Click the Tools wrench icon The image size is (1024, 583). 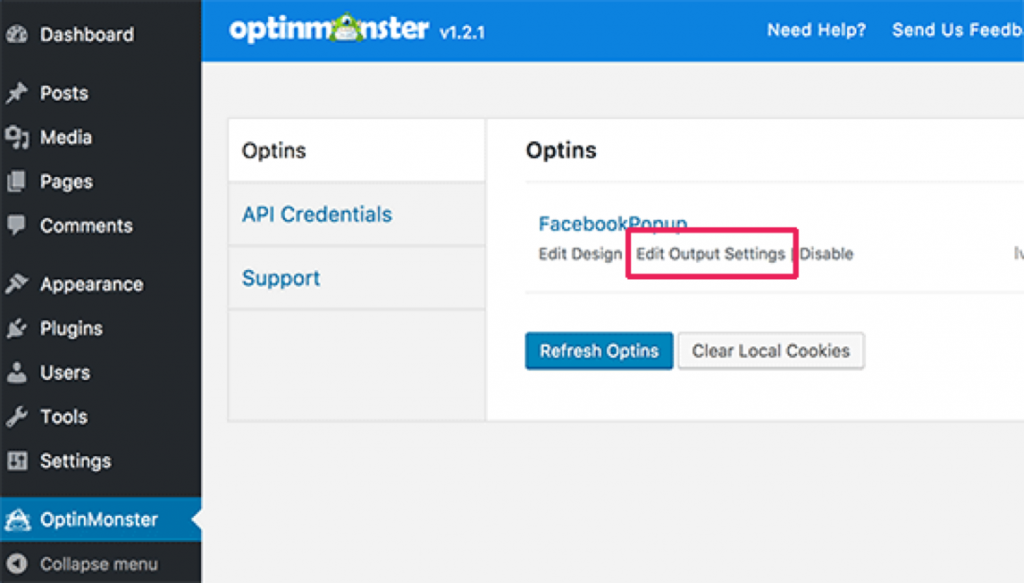tap(17, 417)
